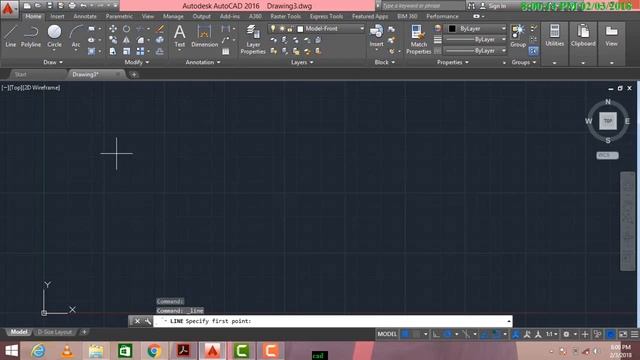Click the Offset tool in Modify panel
This screenshot has height=360, width=640.
pyautogui.click(x=160, y=51)
